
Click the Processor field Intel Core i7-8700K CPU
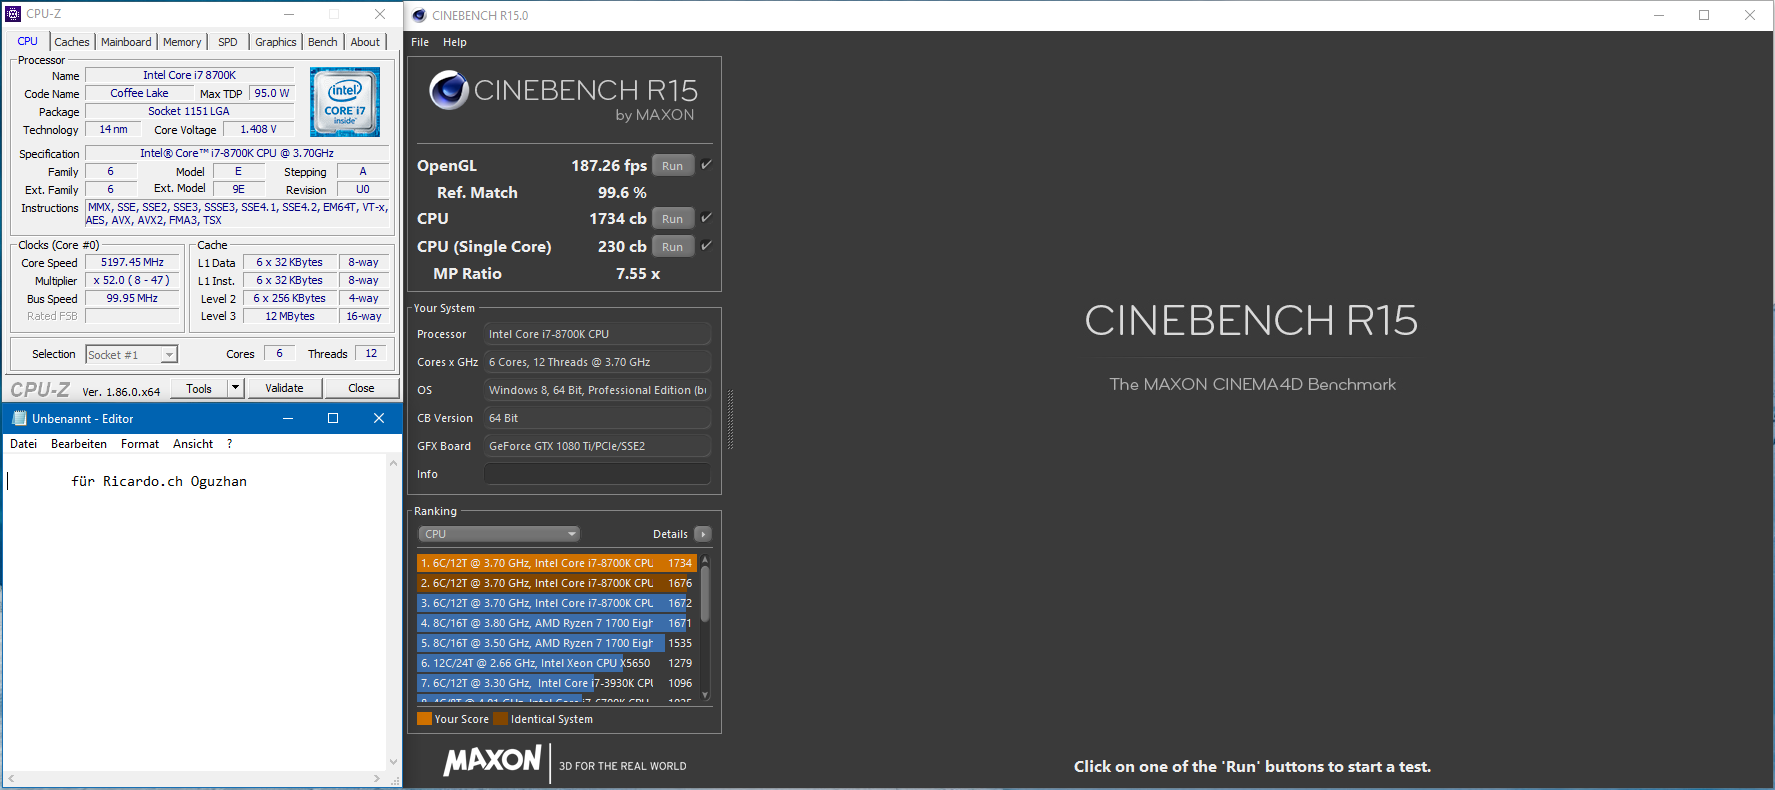pos(597,334)
